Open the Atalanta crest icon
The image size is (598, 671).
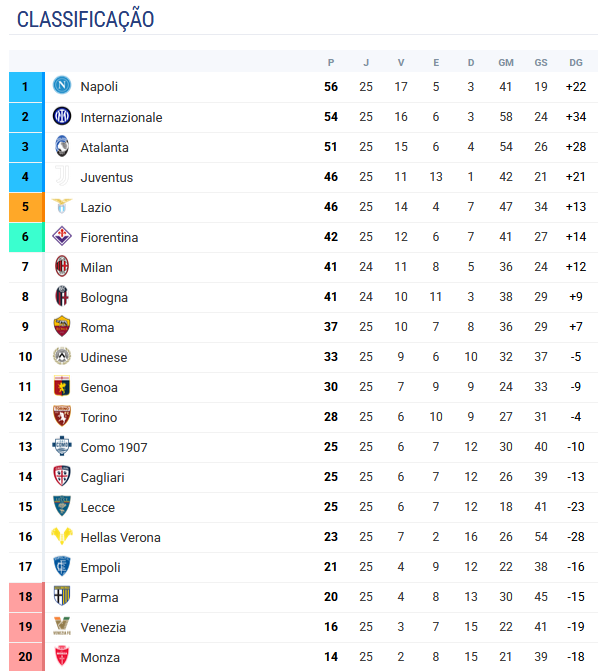coord(62,146)
